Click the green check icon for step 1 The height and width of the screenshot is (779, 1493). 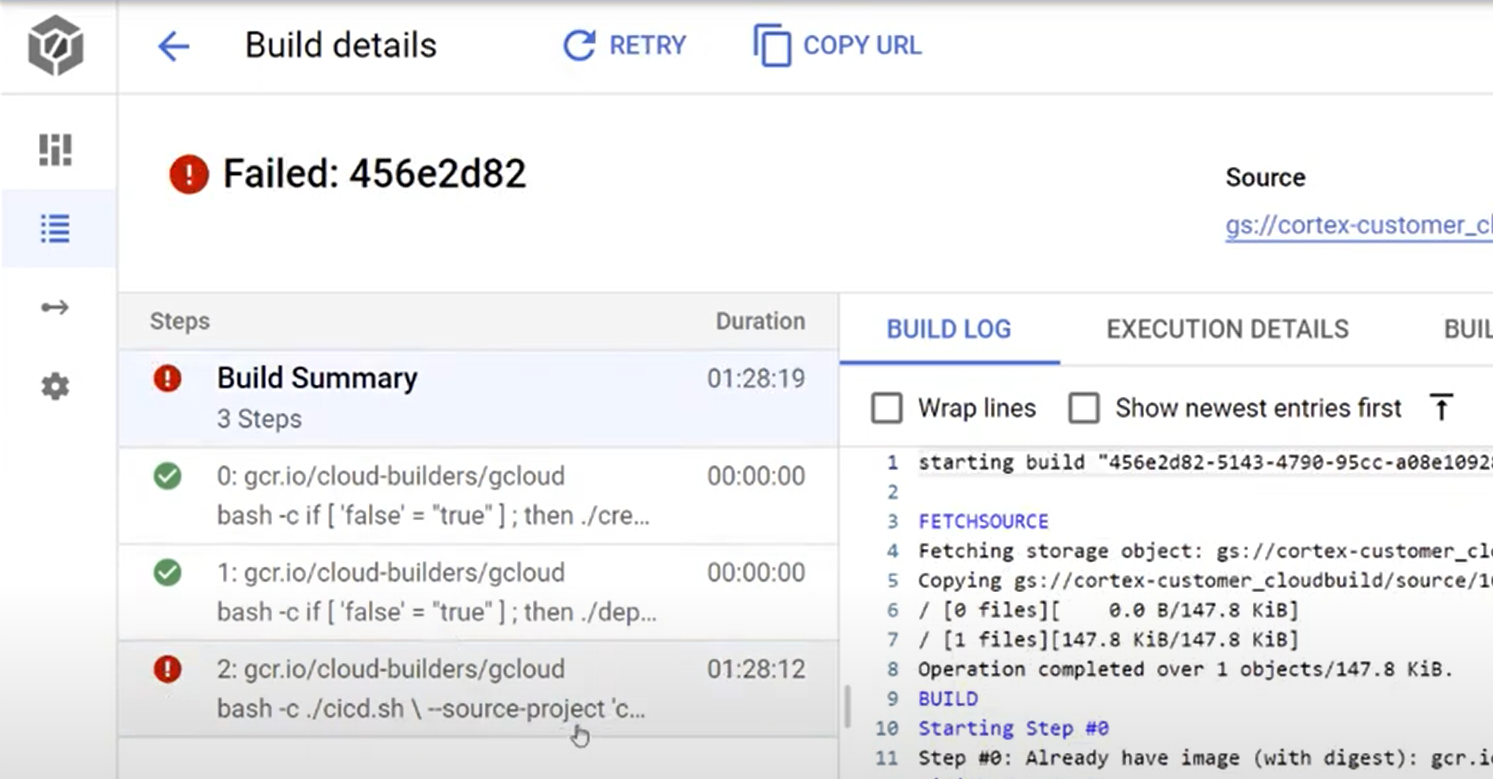click(167, 573)
